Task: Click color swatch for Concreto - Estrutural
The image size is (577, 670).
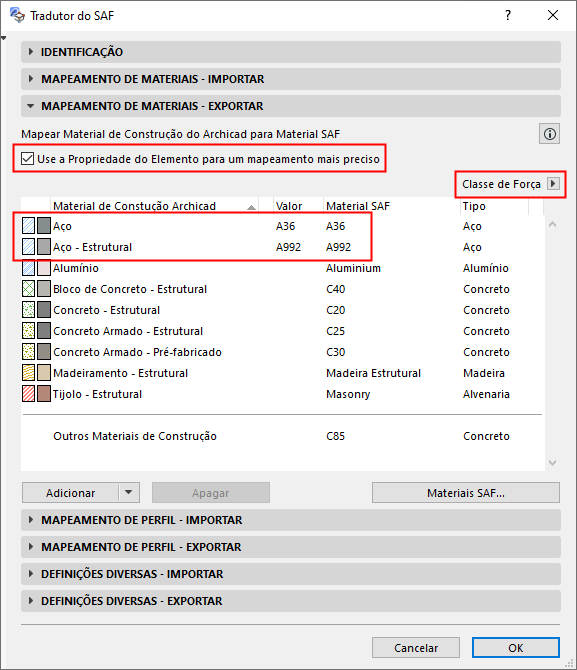Action: [x=44, y=309]
